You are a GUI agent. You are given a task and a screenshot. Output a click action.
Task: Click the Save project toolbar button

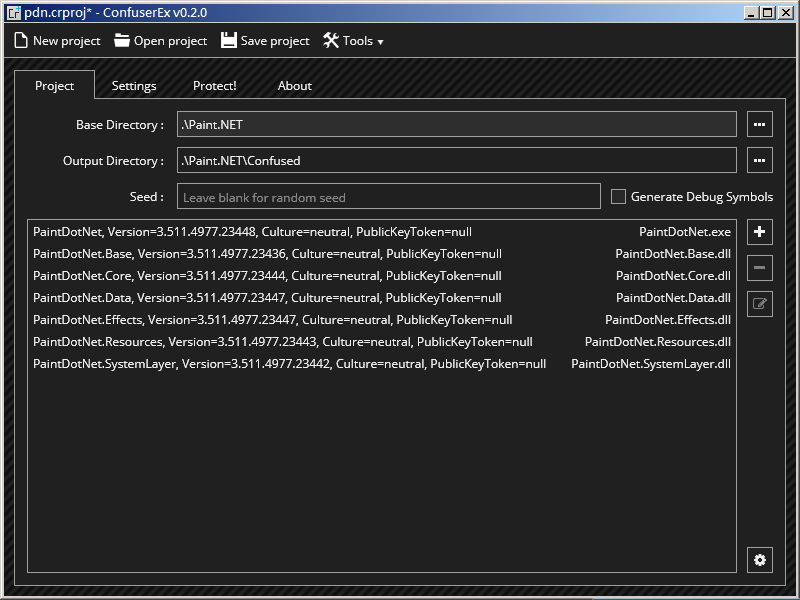point(265,41)
